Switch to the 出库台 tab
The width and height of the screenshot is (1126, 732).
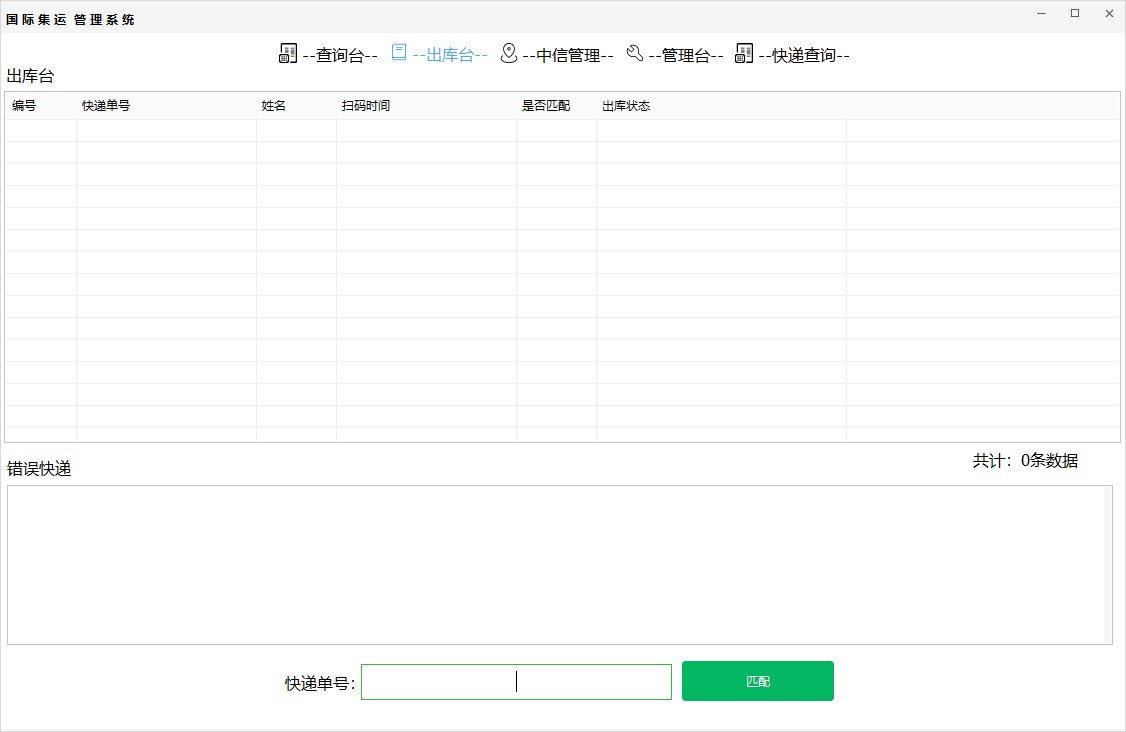click(x=450, y=55)
